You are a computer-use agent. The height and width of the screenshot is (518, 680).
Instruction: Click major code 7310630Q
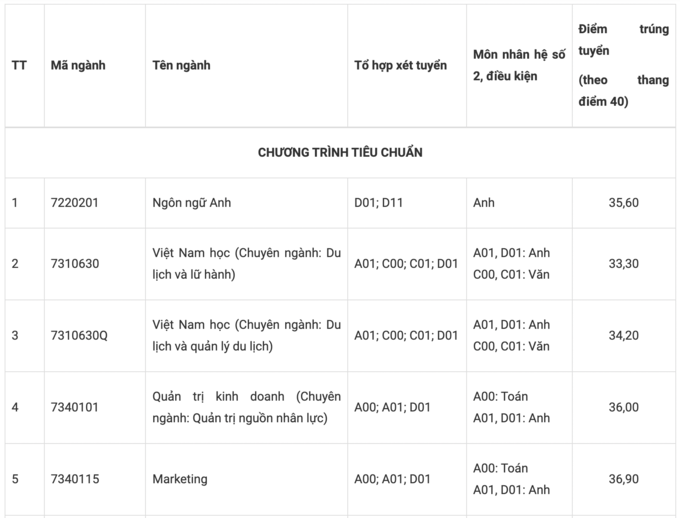79,335
